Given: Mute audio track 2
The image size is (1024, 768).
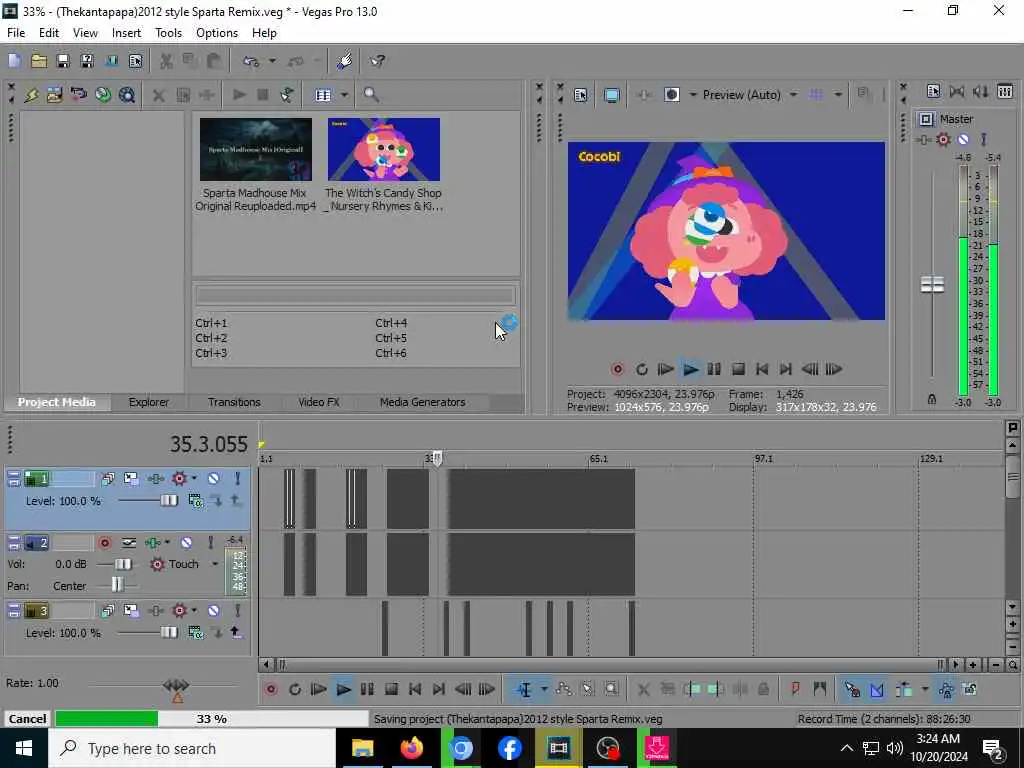Looking at the screenshot, I should tap(186, 543).
